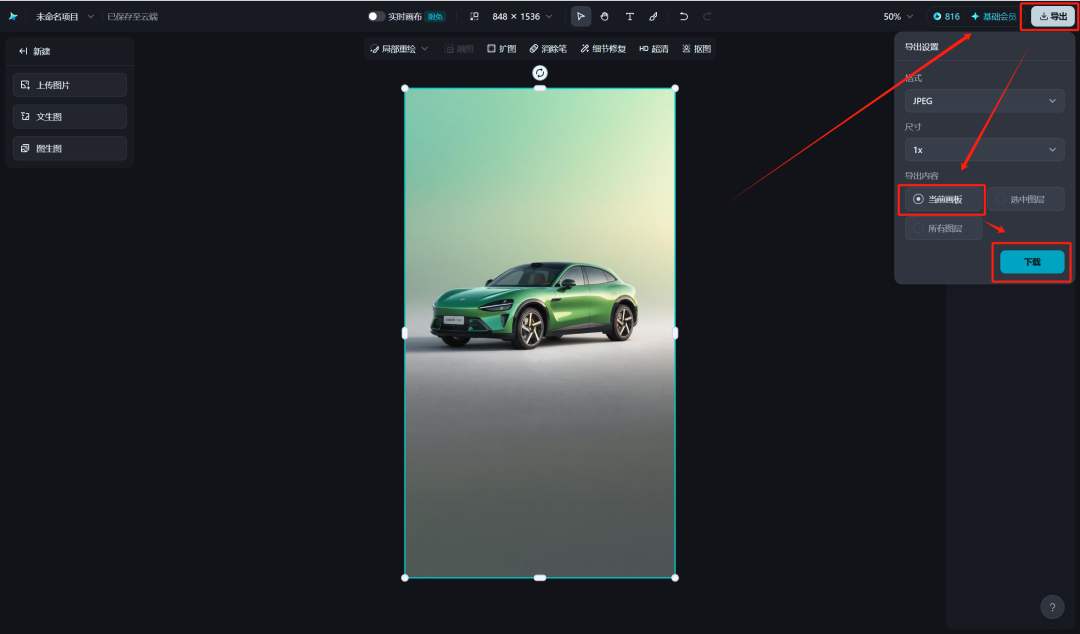Activate the HD 超清 upscale tool

point(652,48)
